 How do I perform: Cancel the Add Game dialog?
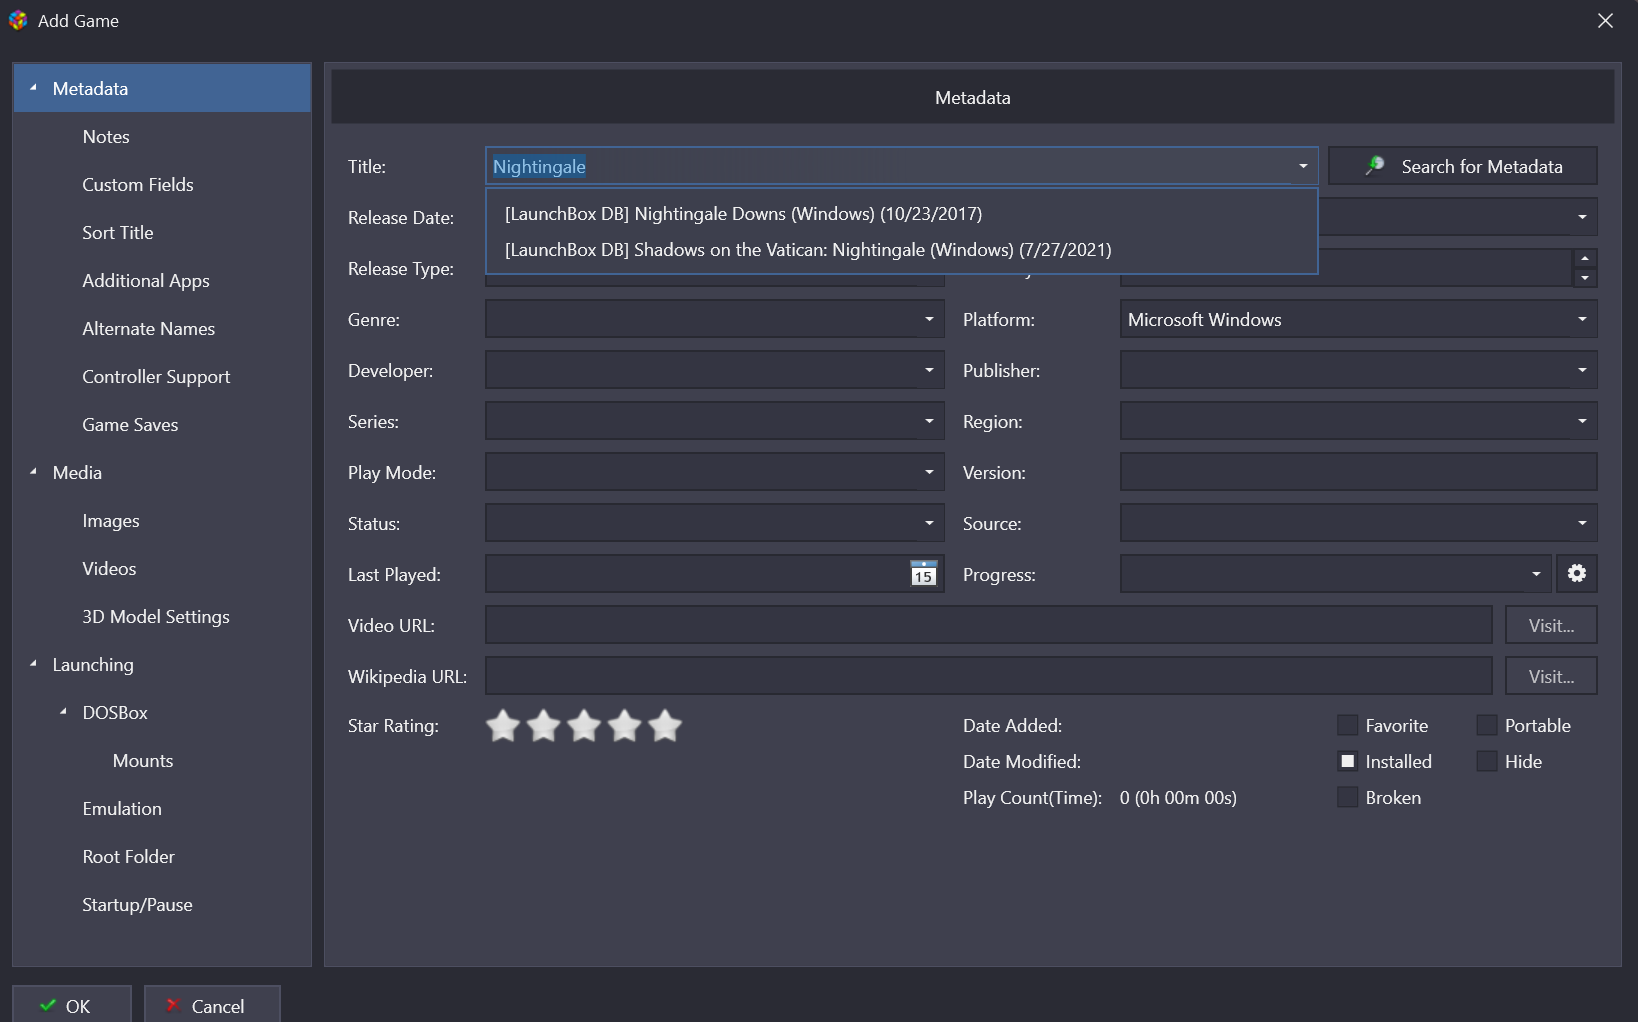point(212,1005)
